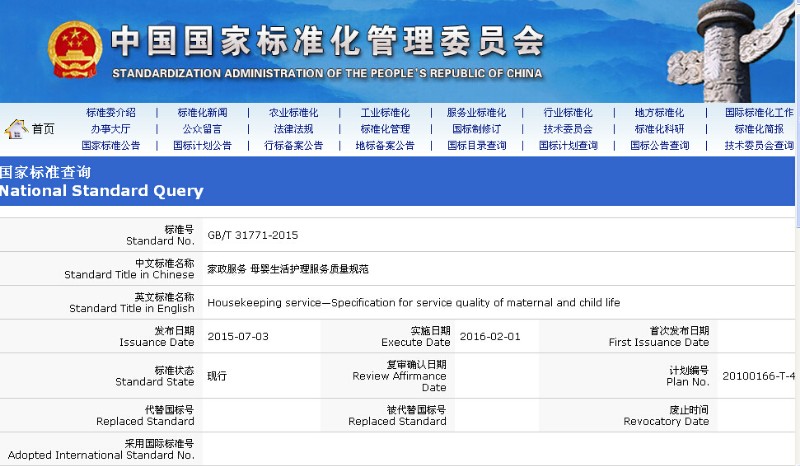800x466 pixels.
Task: Open 国标计划查询 link
Action: point(568,145)
